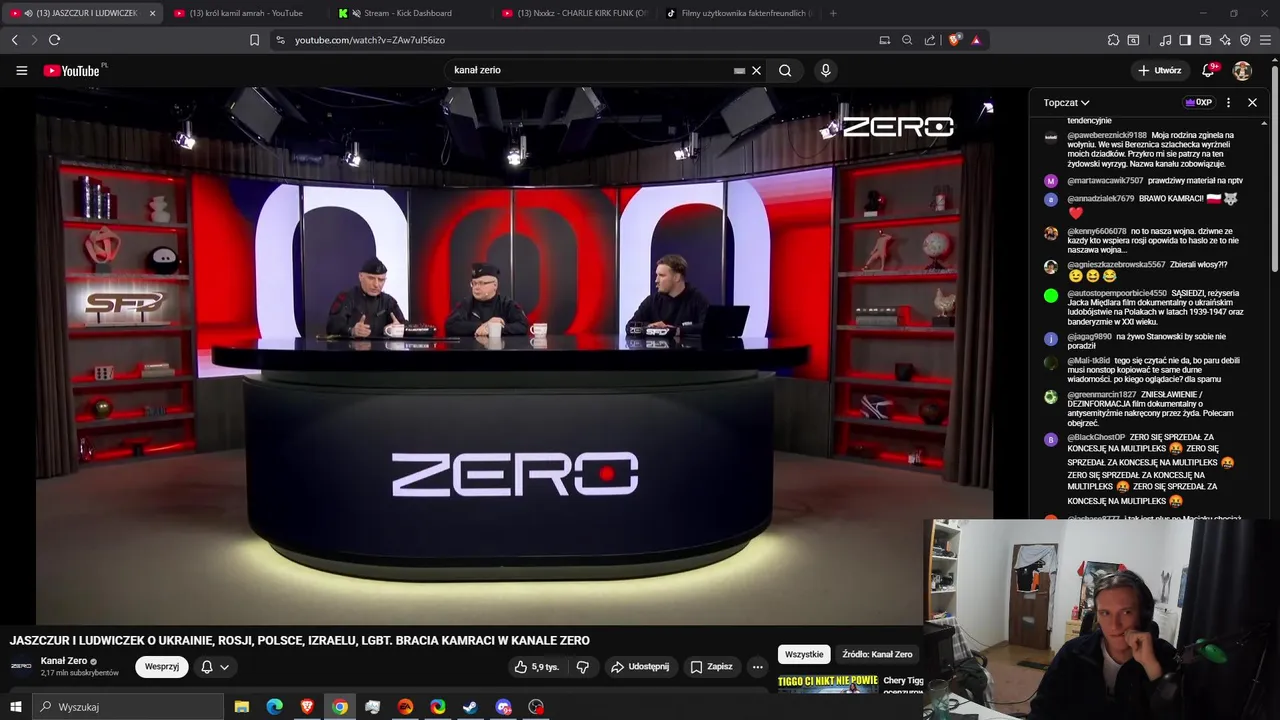Viewport: 1280px width, 720px height.
Task: Click the Udostępnij share button
Action: 640,667
